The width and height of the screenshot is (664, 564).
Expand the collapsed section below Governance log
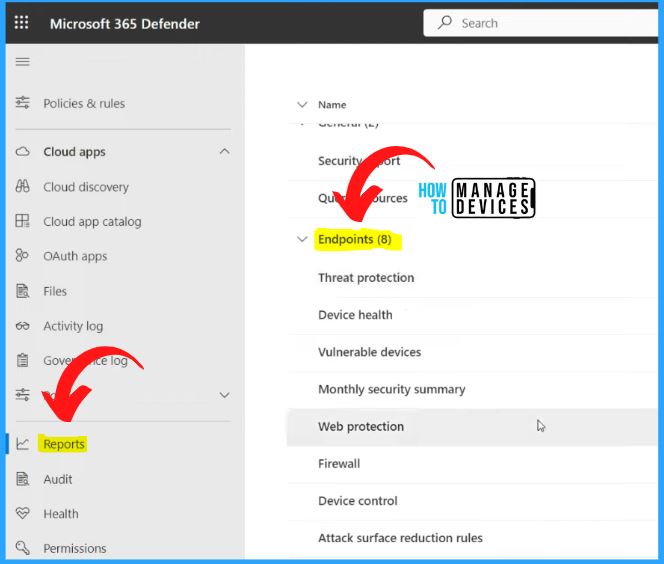click(x=224, y=395)
